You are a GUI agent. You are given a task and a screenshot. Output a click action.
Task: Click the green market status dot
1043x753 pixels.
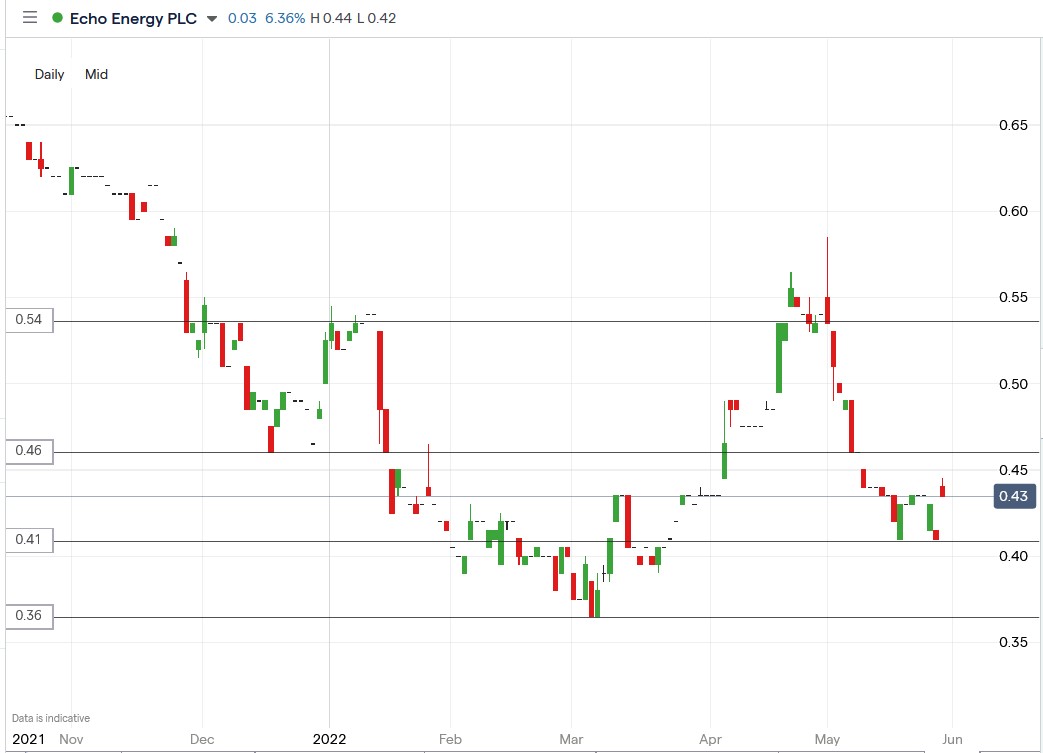click(x=58, y=18)
